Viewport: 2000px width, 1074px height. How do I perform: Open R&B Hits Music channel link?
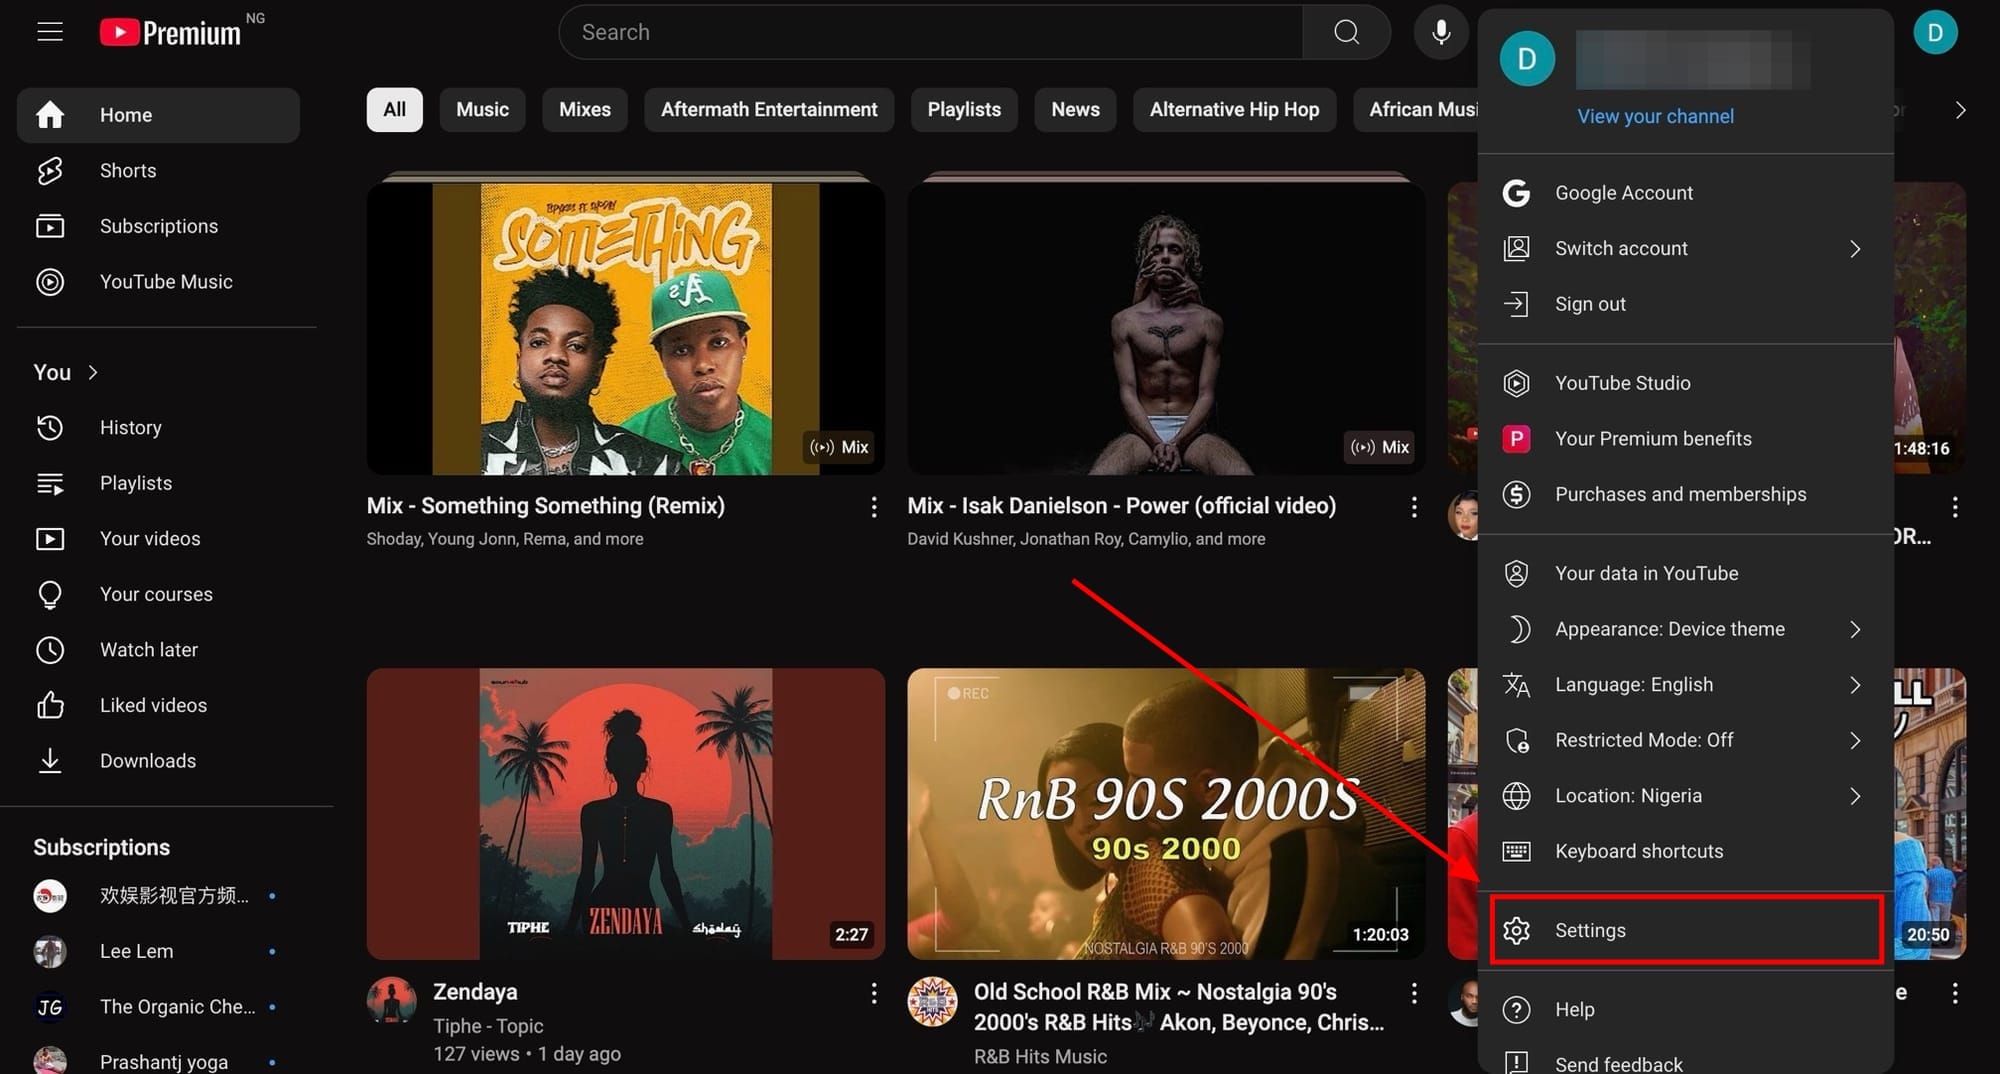click(1040, 1057)
